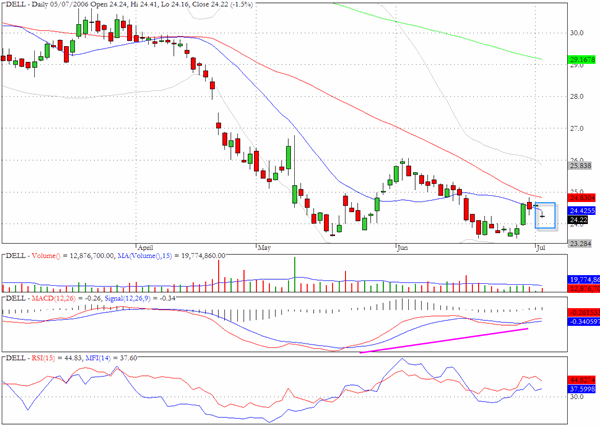Click the DELL Daily 05/07/2006 chart title
The height and width of the screenshot is (426, 600).
point(129,5)
